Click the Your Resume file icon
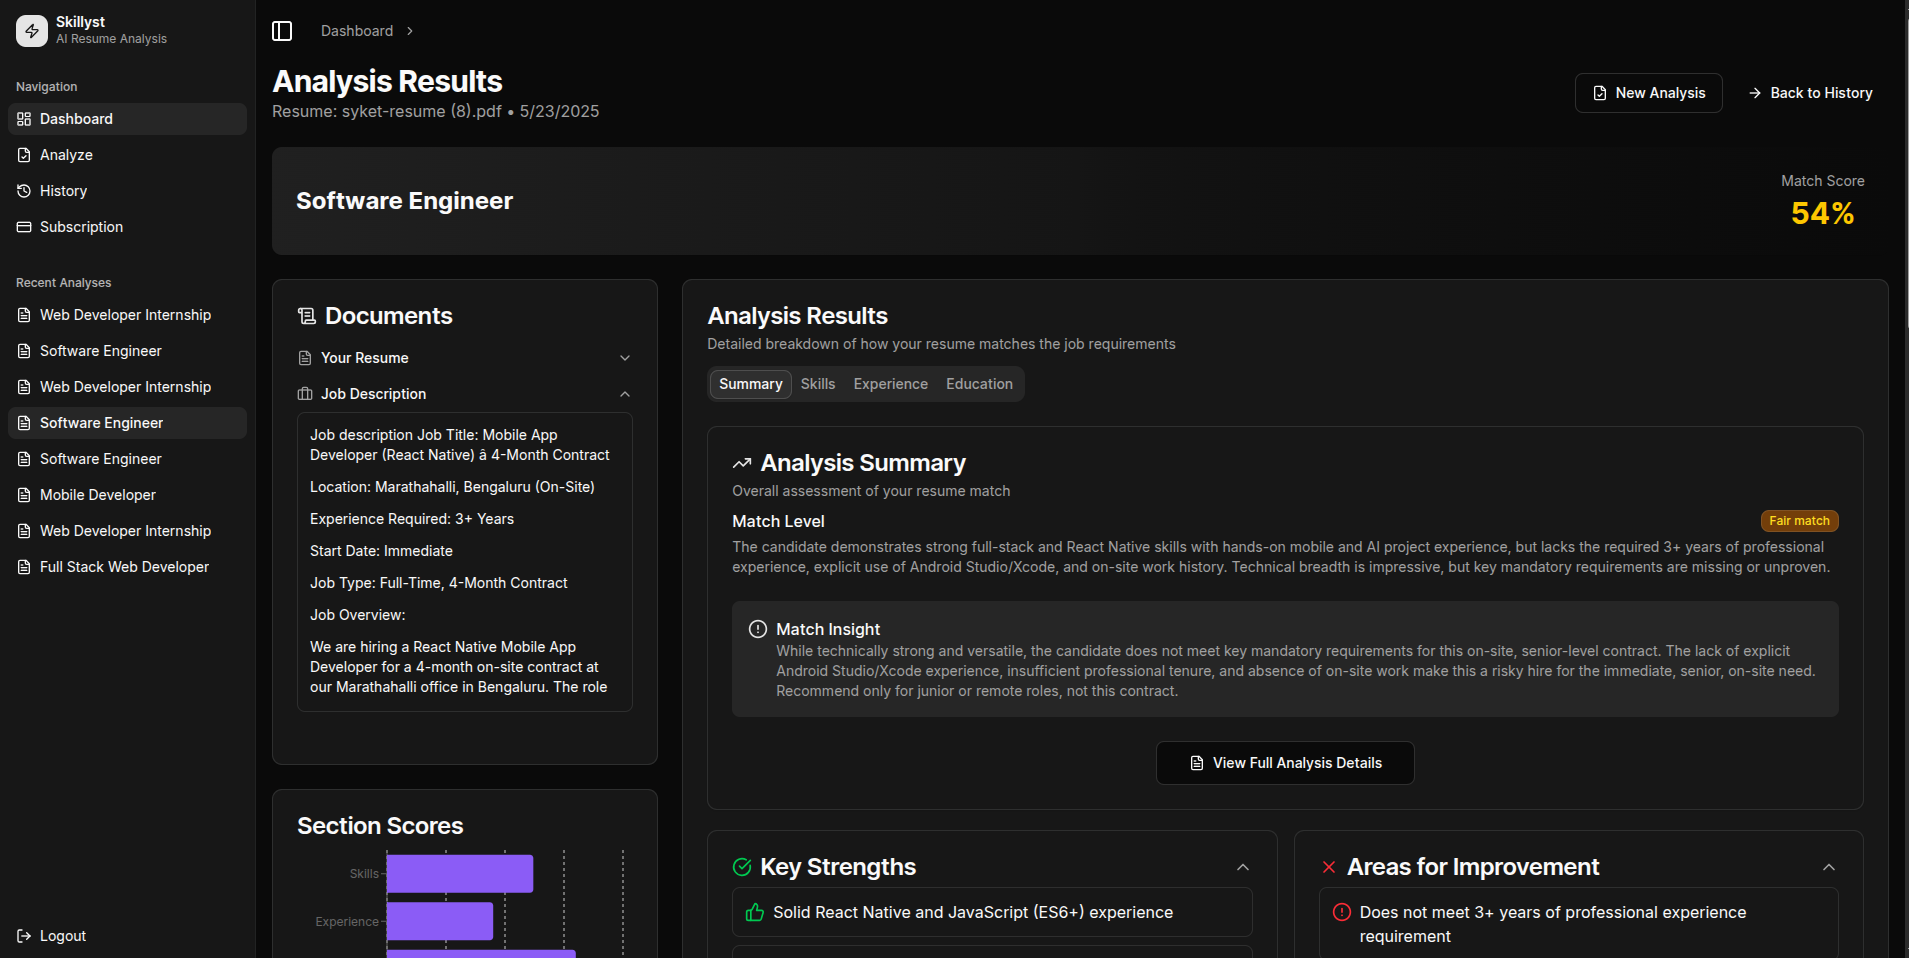 pyautogui.click(x=305, y=358)
